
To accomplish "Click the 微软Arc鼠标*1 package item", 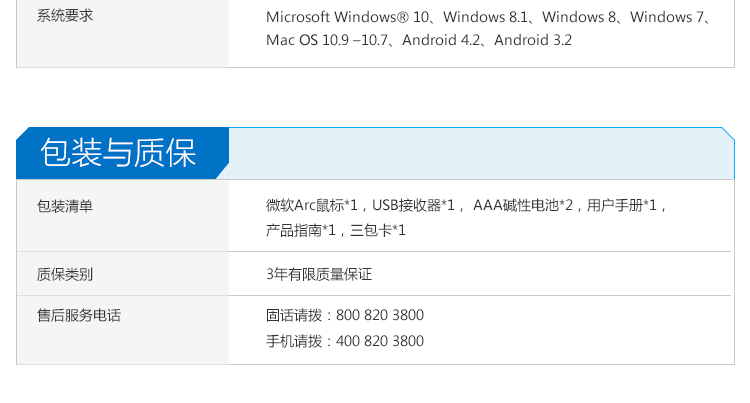I will click(x=312, y=206).
